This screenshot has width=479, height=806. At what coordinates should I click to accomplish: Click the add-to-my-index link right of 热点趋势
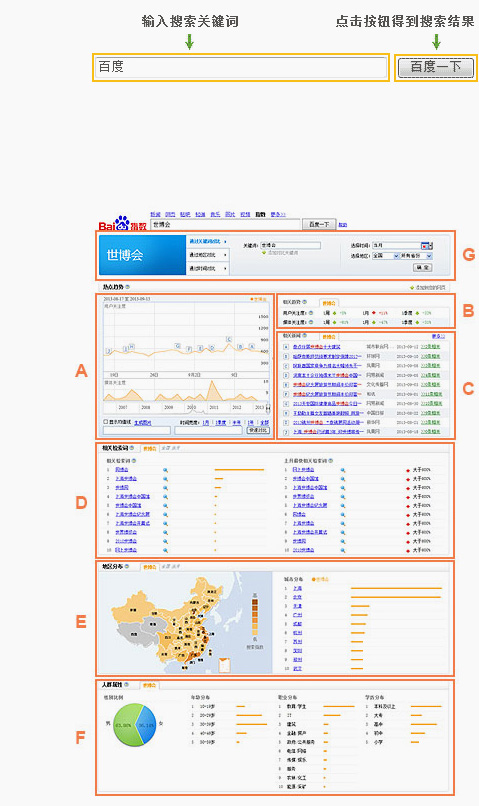pyautogui.click(x=428, y=288)
